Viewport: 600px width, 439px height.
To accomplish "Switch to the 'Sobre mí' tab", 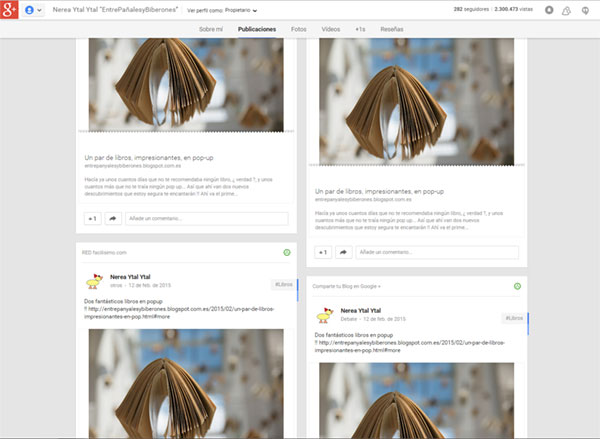I will tap(210, 29).
